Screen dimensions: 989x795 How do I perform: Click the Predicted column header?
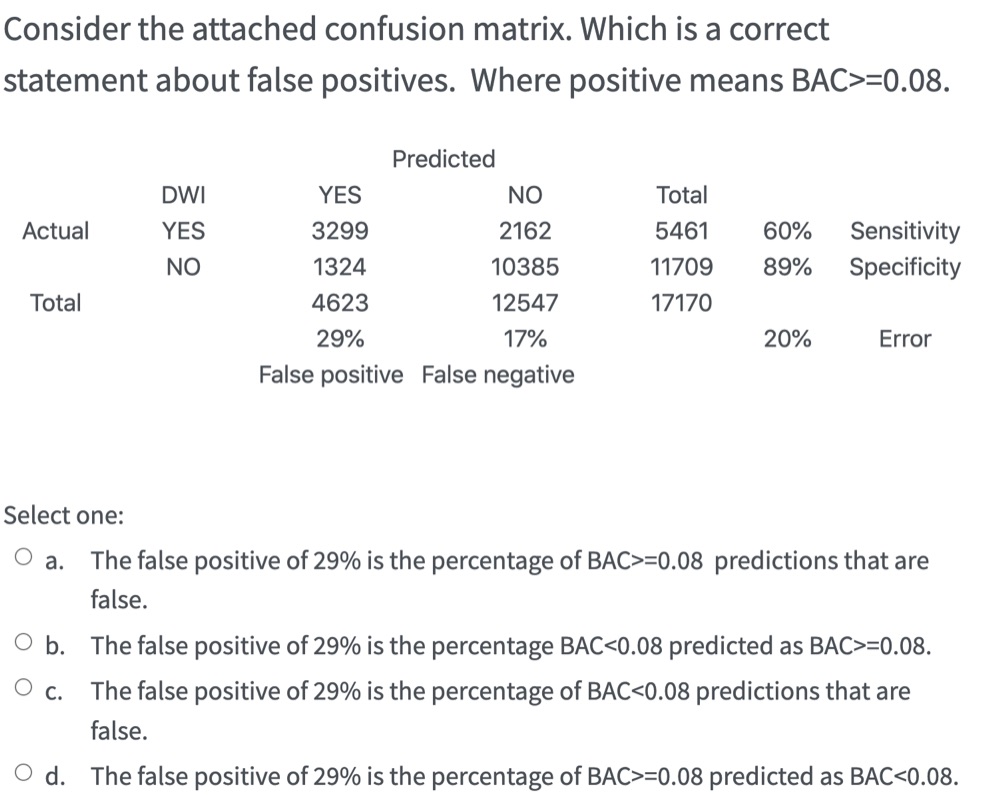tap(443, 158)
